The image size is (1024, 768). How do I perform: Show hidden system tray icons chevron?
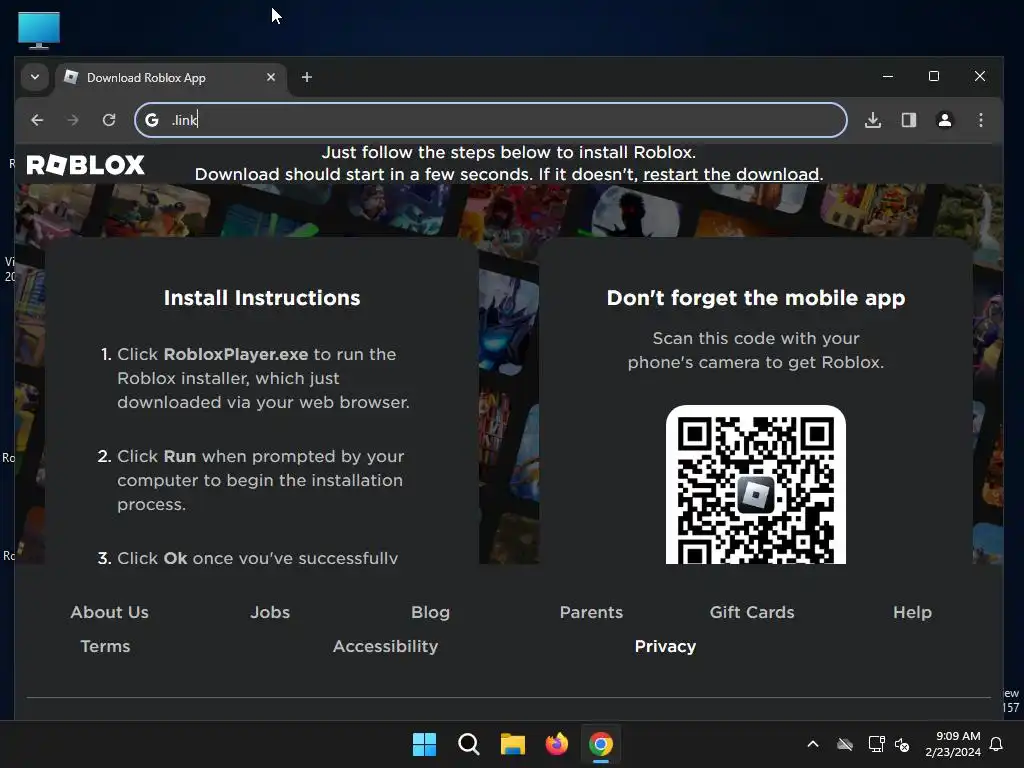coord(813,744)
